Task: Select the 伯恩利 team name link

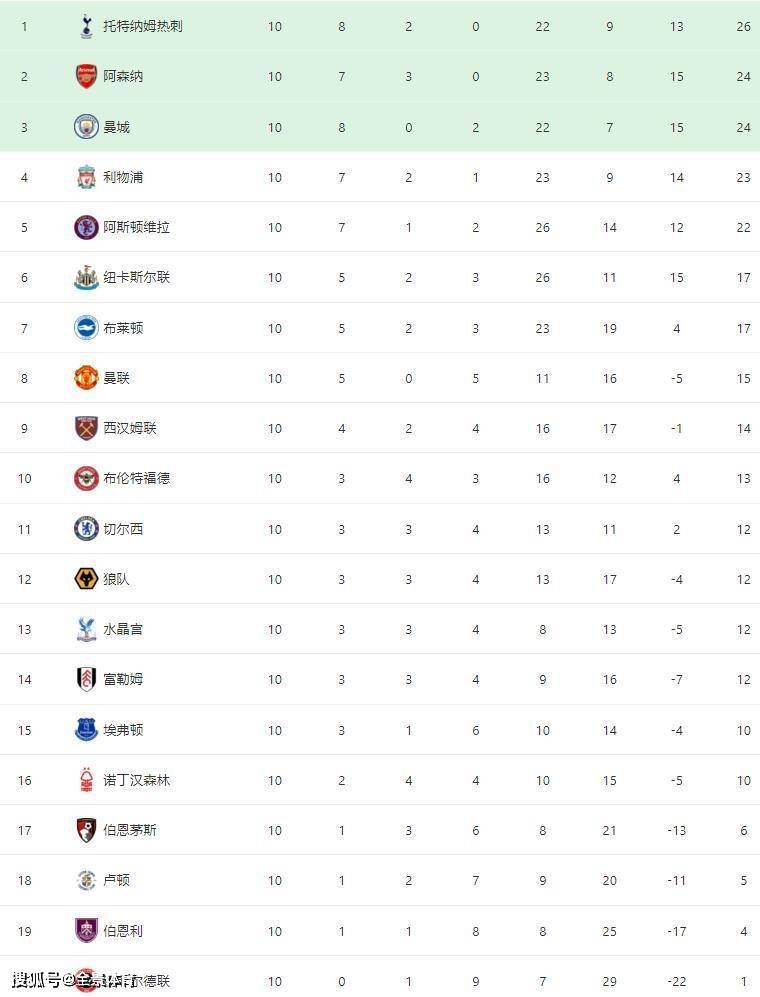Action: pos(123,931)
